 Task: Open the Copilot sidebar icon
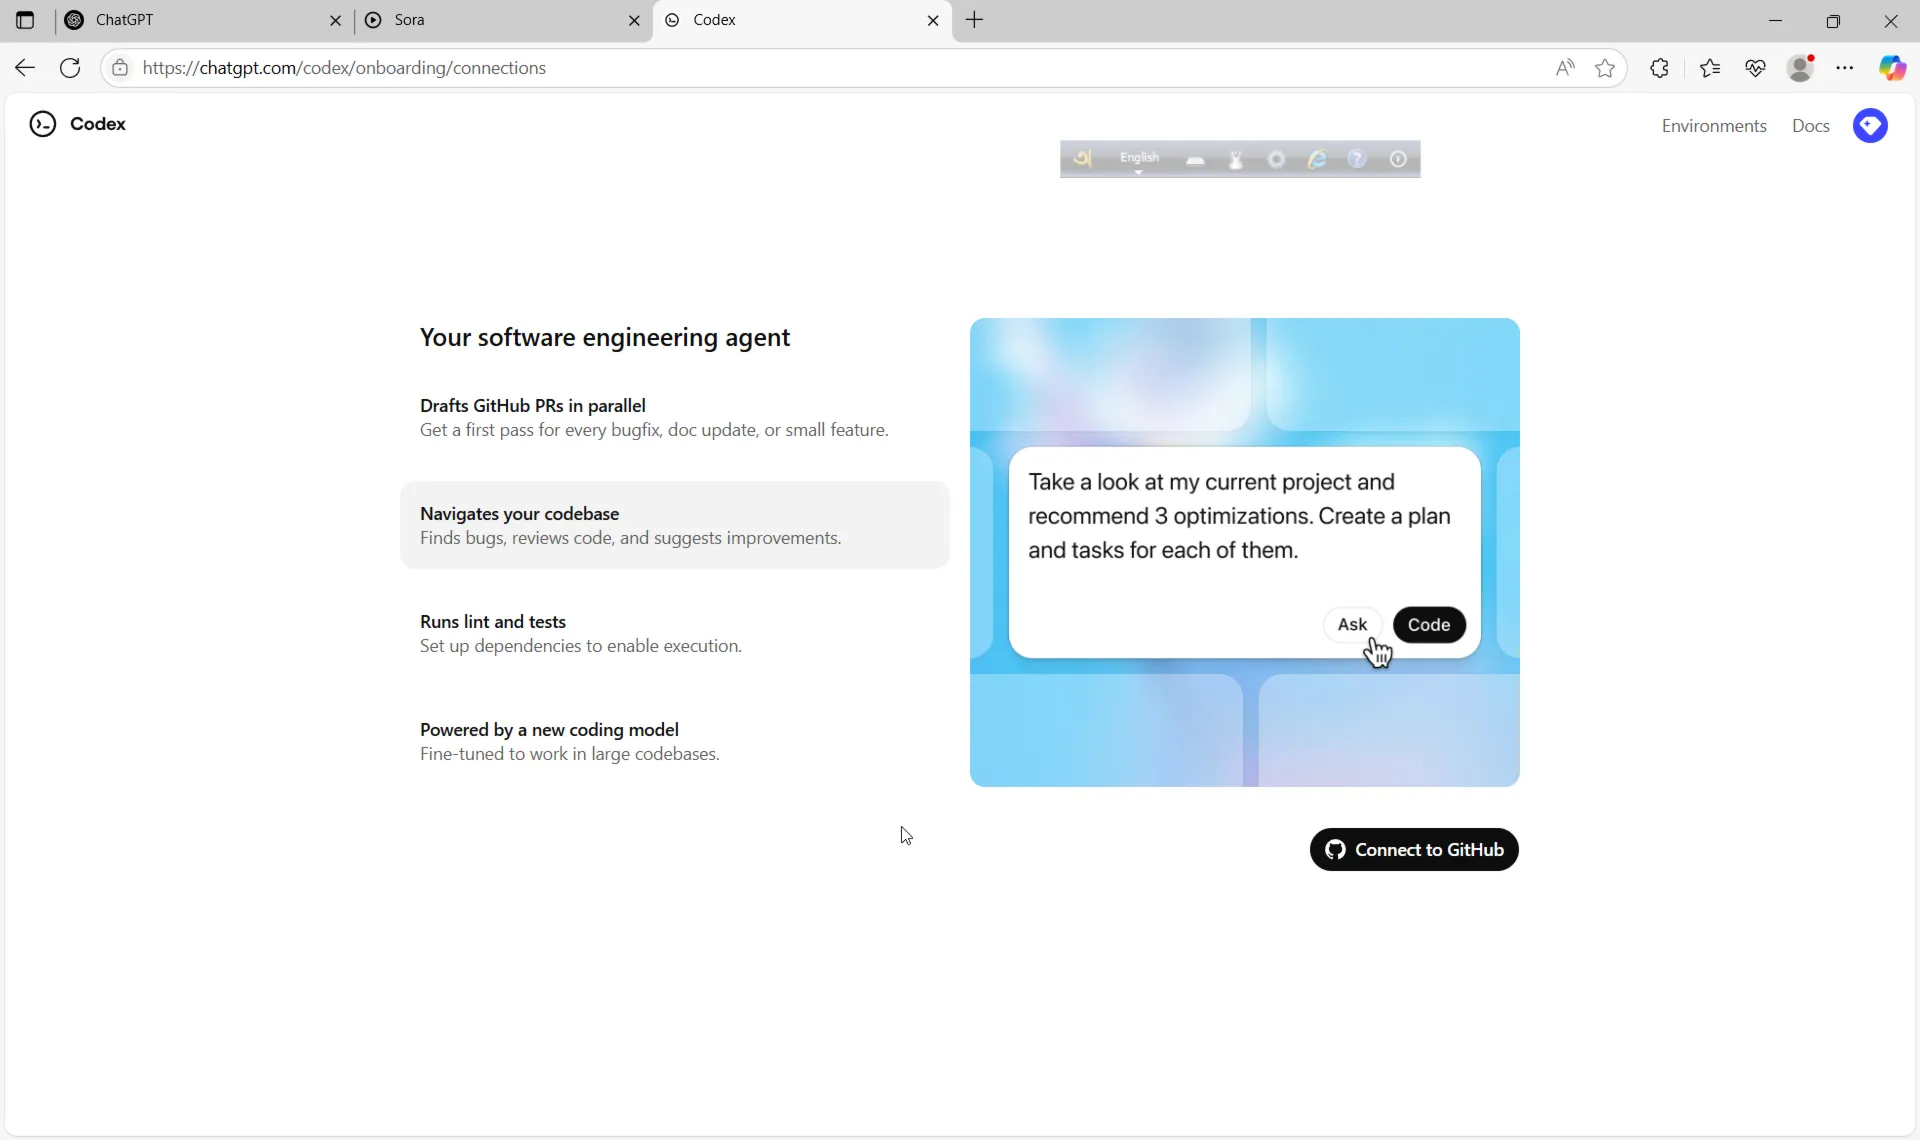tap(1892, 68)
